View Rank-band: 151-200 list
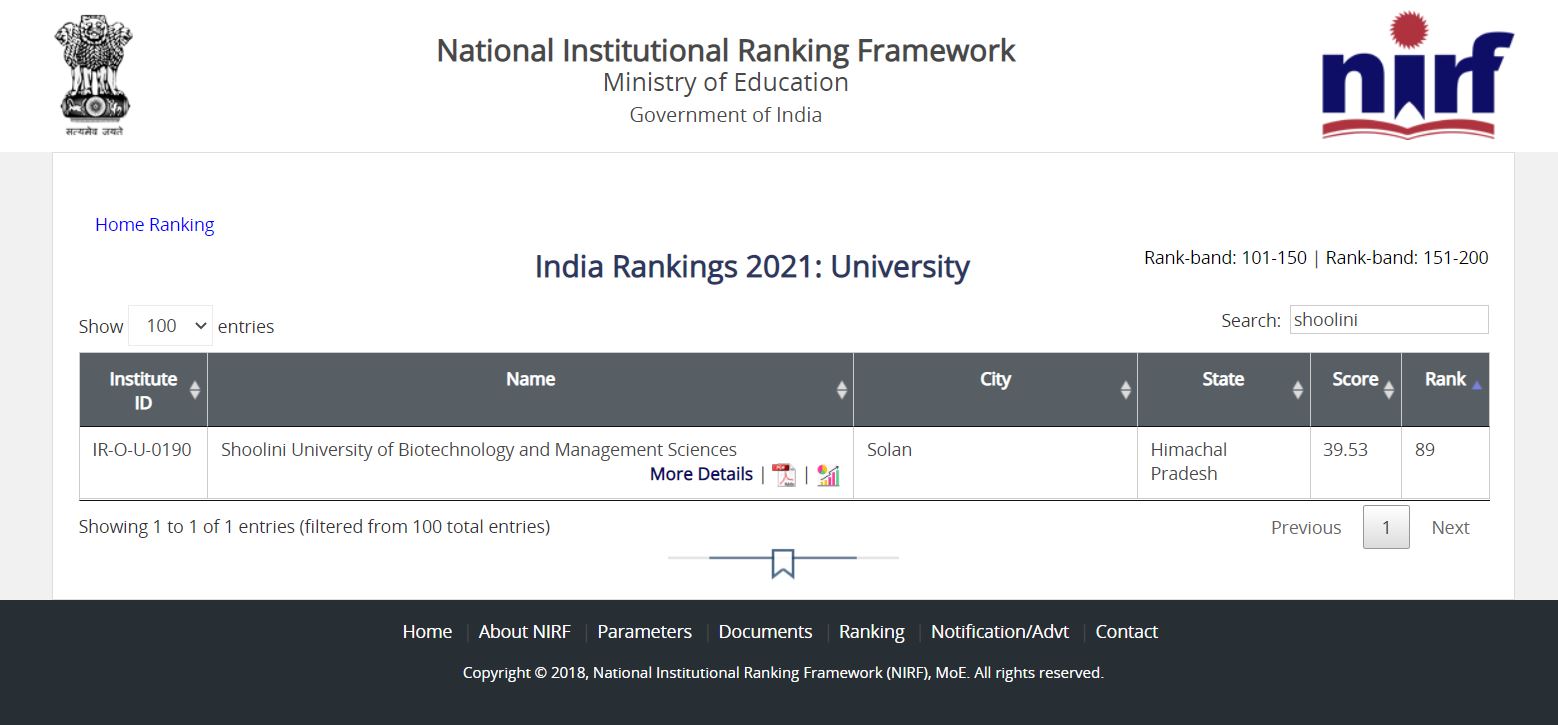 (1407, 258)
